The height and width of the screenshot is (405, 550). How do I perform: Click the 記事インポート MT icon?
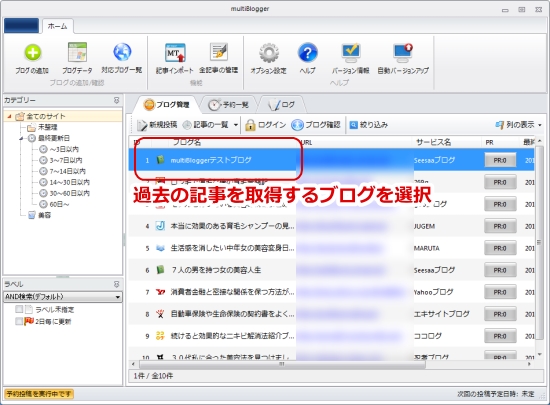[175, 53]
